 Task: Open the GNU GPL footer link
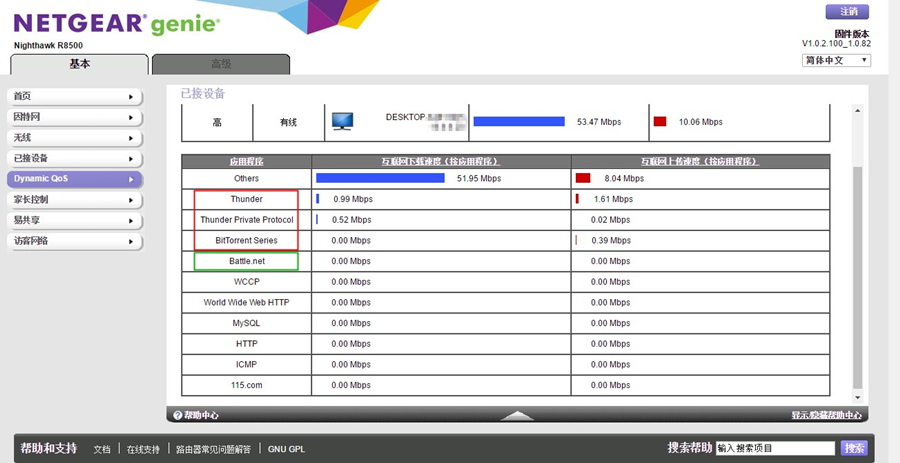pos(286,449)
